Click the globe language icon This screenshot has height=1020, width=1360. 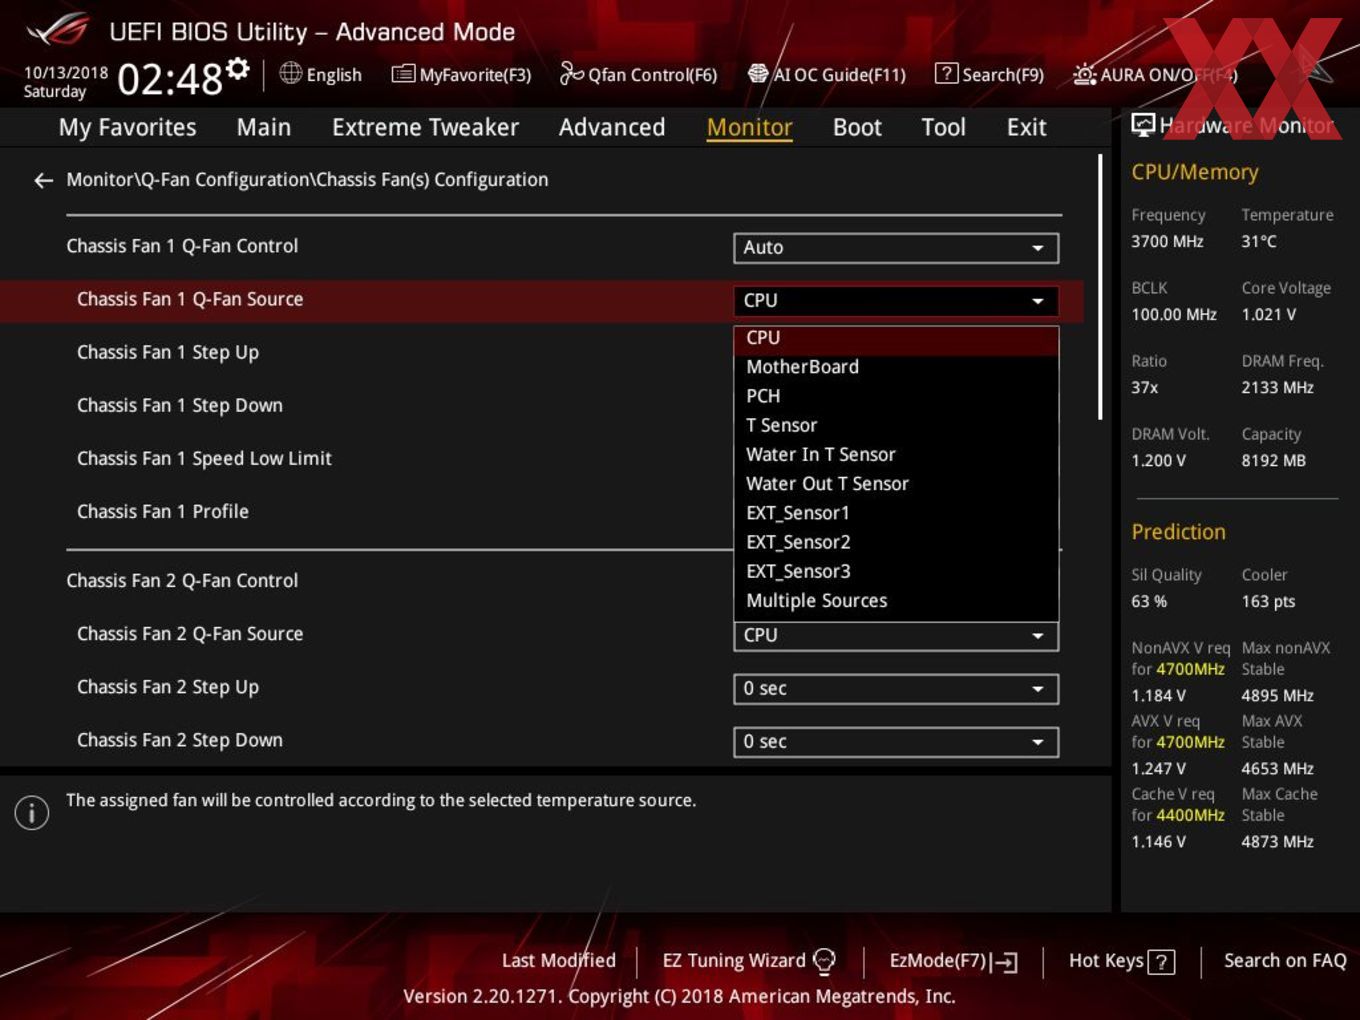pyautogui.click(x=290, y=73)
